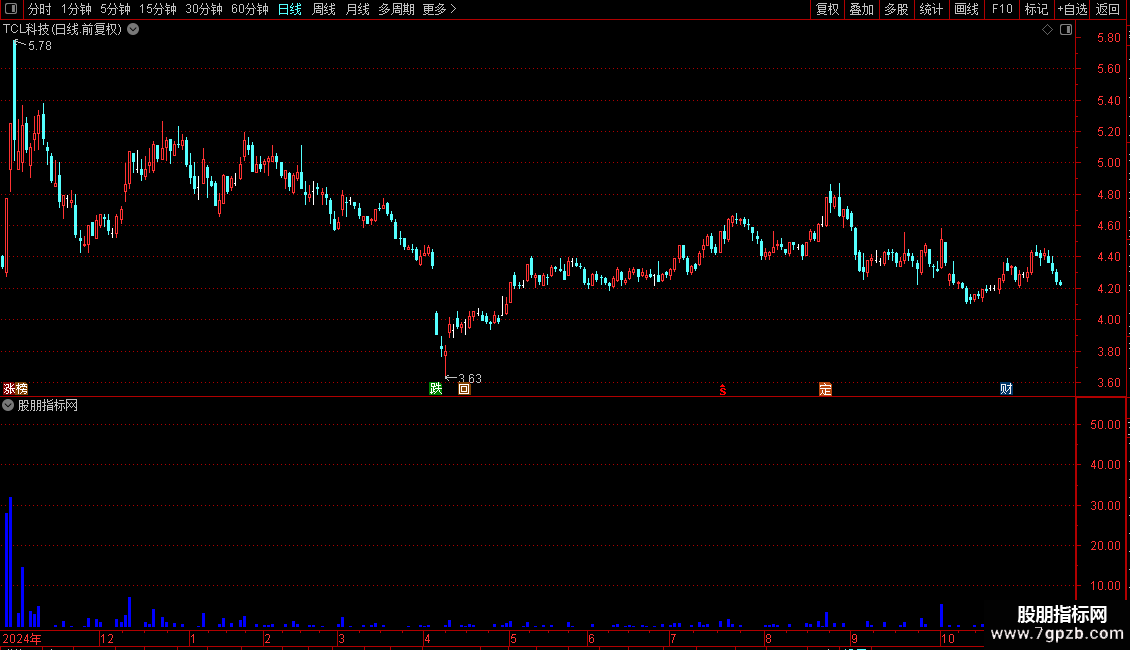Click the 3.63 low price label

pos(470,378)
